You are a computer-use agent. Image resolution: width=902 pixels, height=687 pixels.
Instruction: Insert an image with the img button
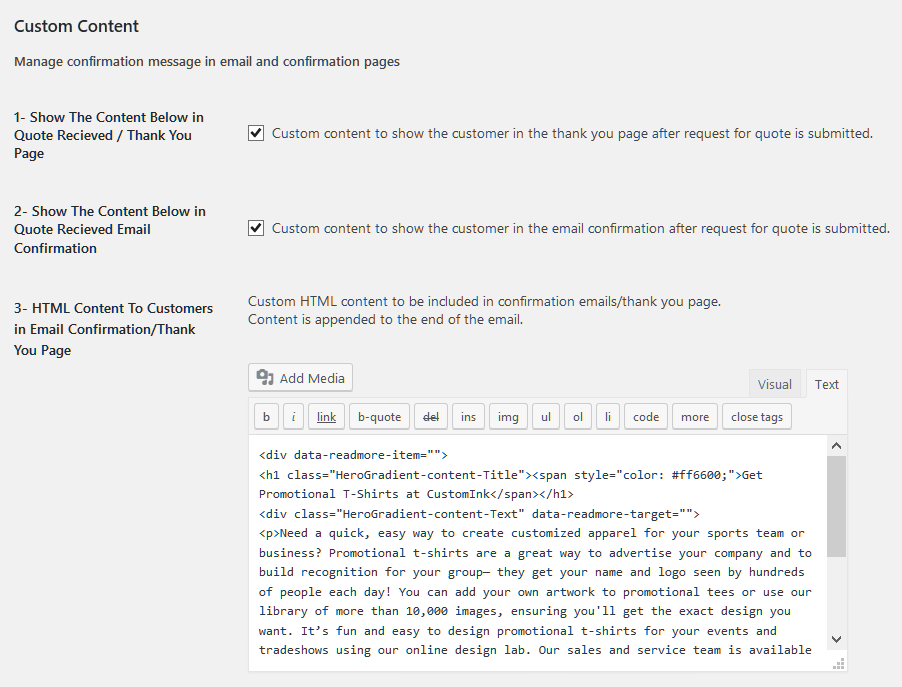tap(508, 417)
